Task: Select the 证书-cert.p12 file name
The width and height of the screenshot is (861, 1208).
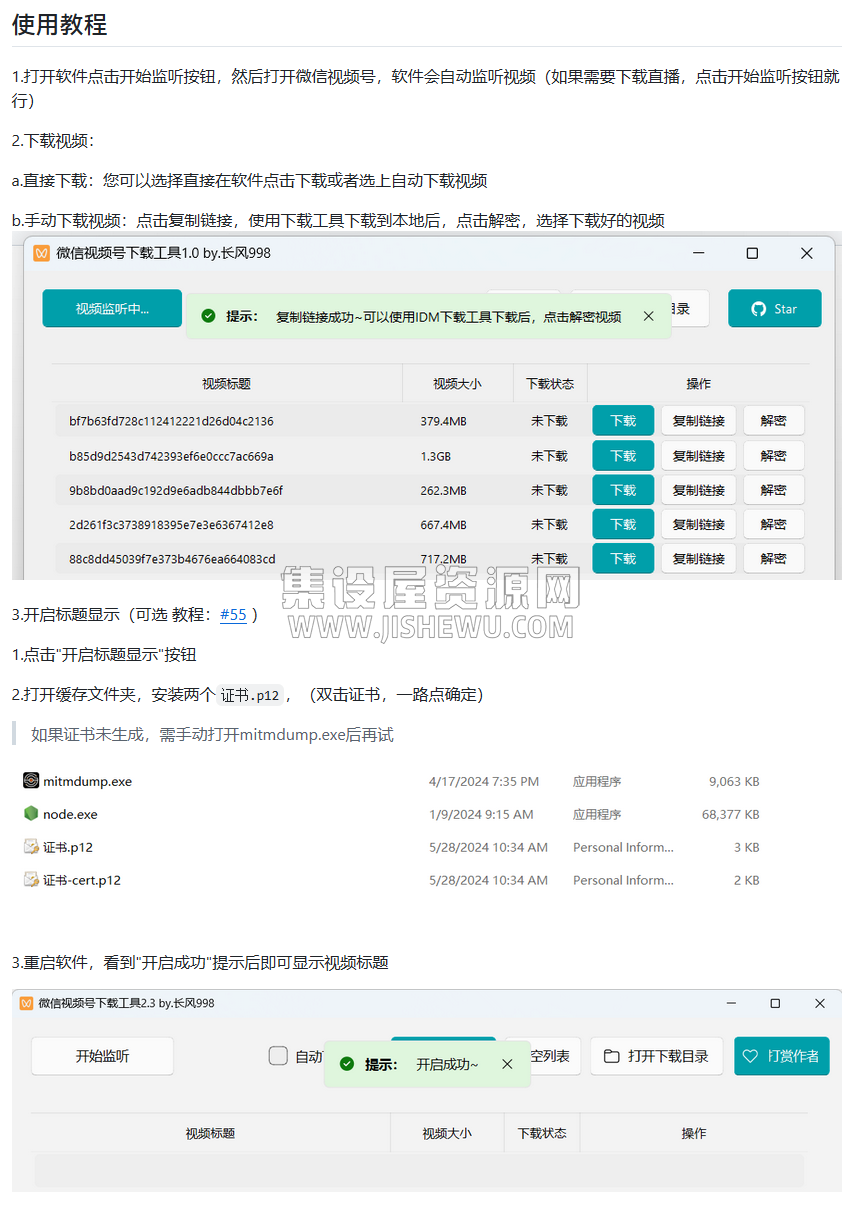Action: pos(82,880)
